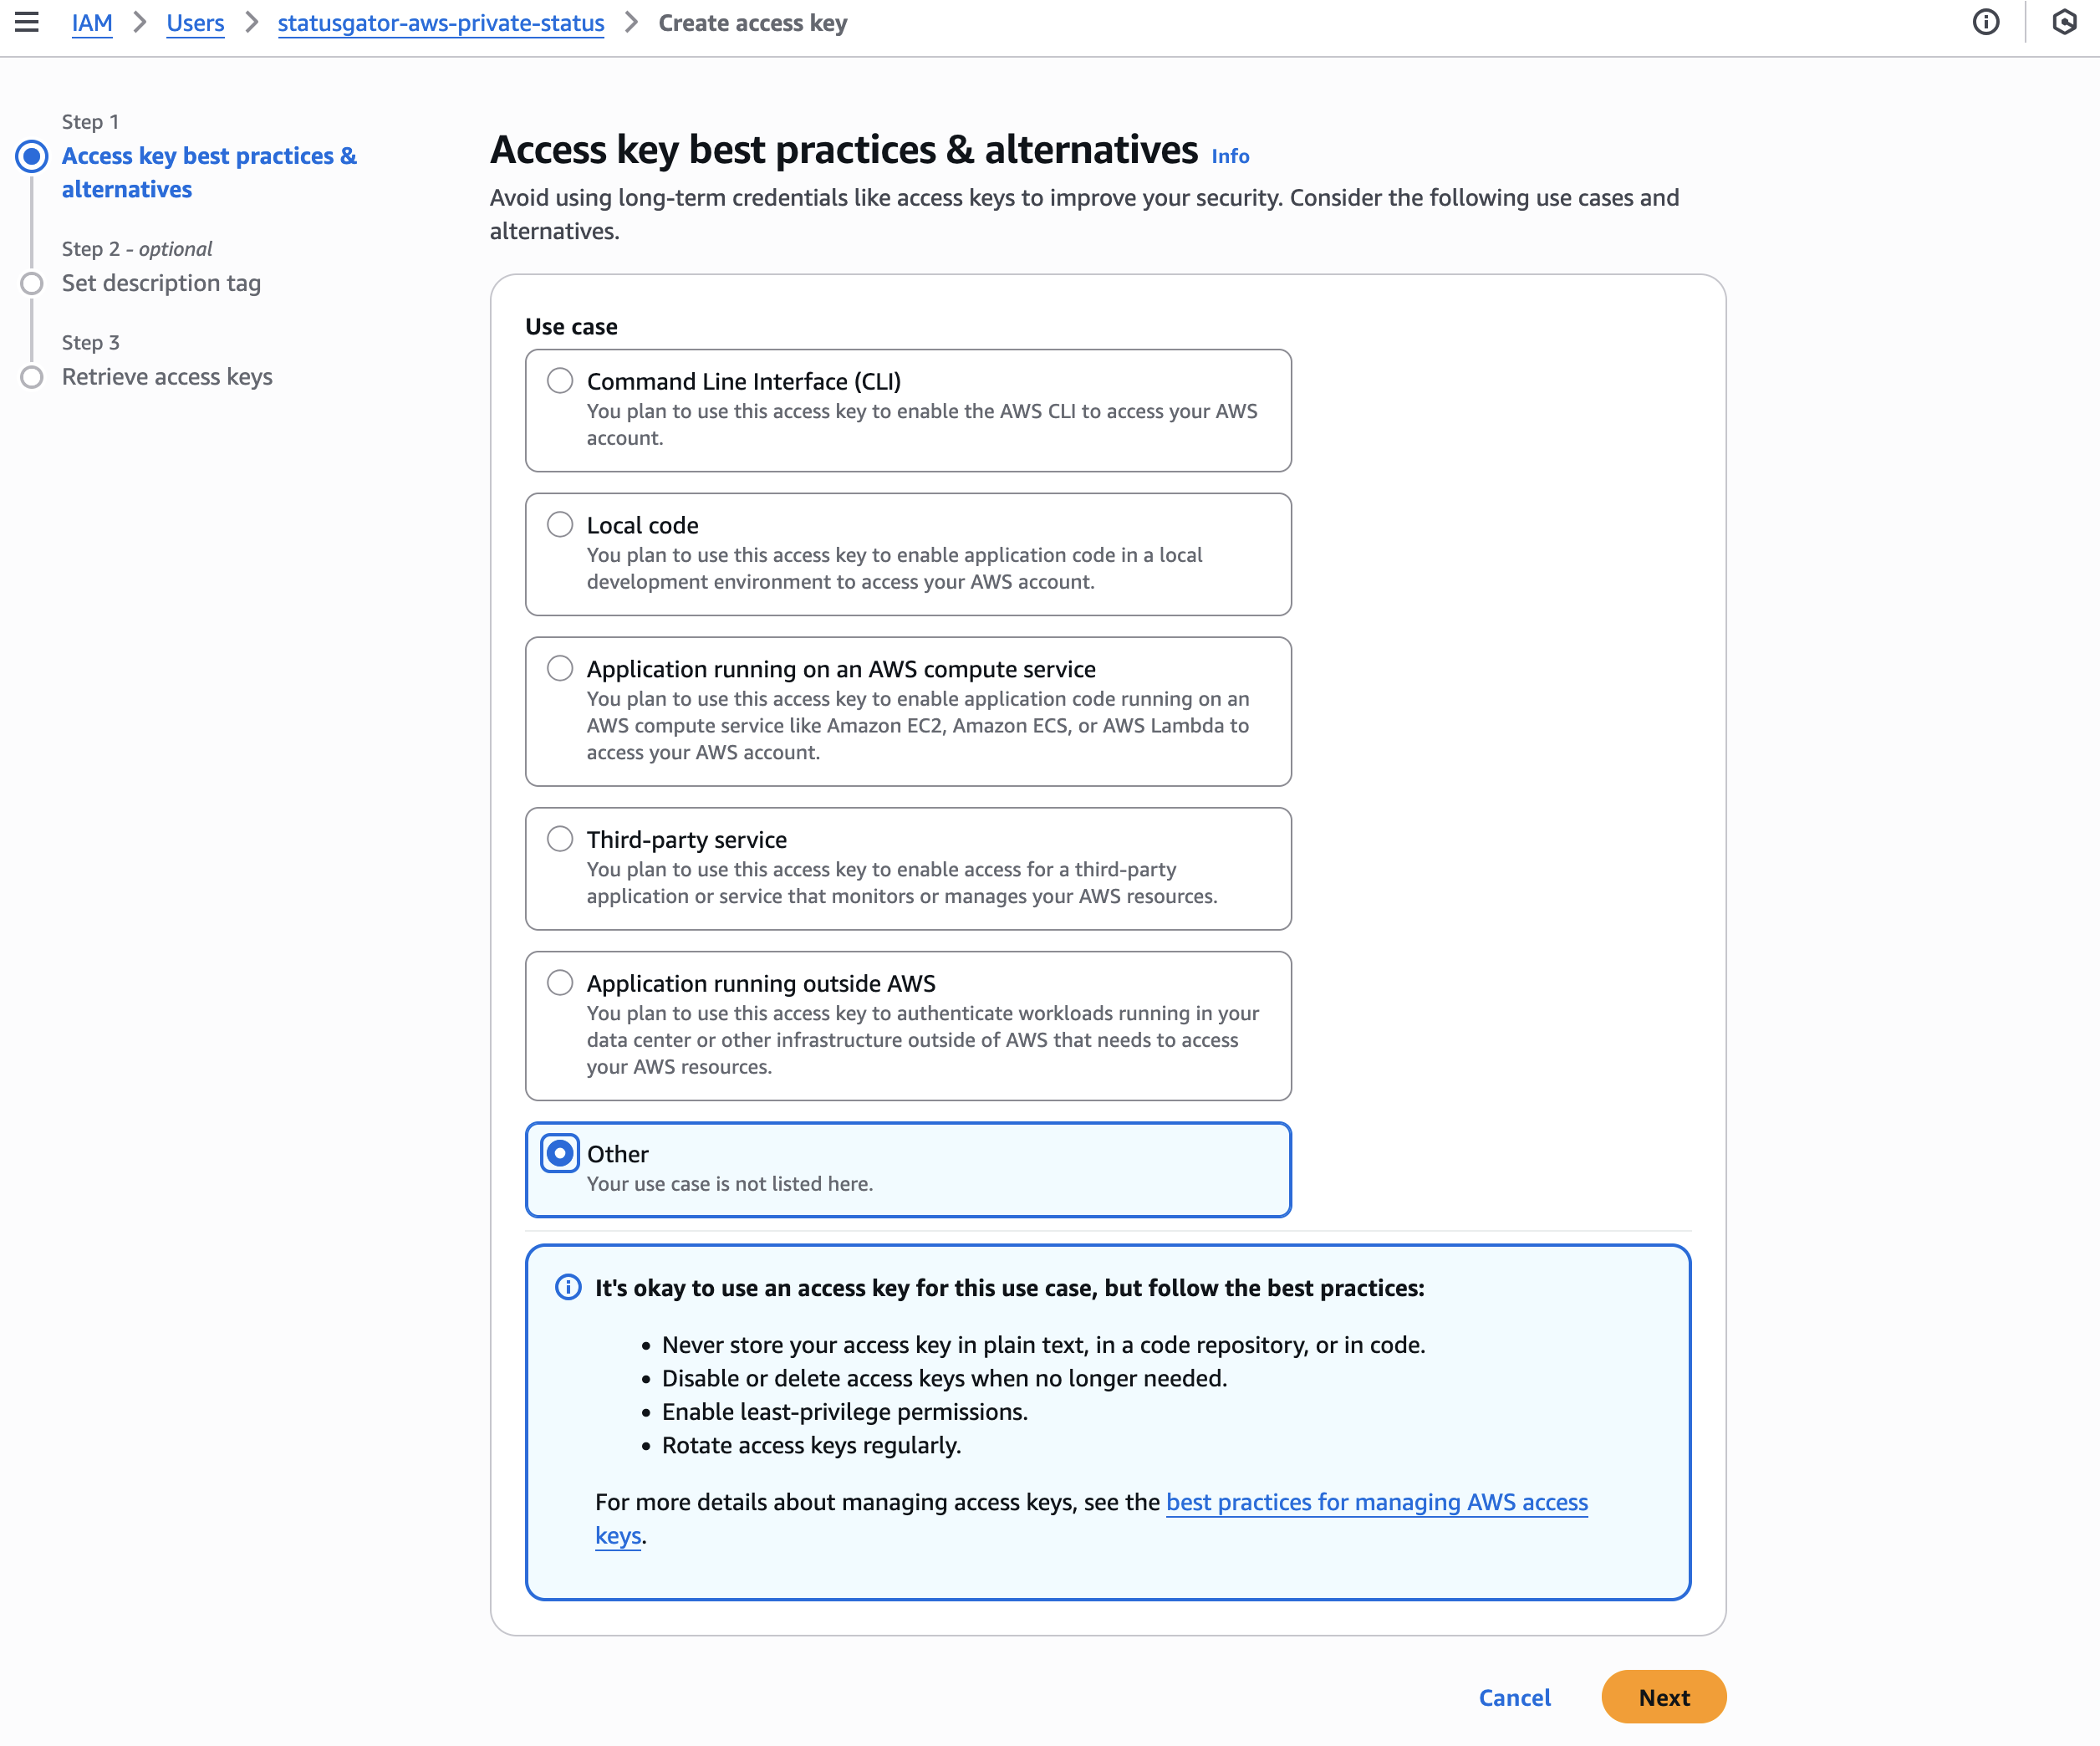Pick Application running outside AWS option
The width and height of the screenshot is (2100, 1746).
pos(560,983)
